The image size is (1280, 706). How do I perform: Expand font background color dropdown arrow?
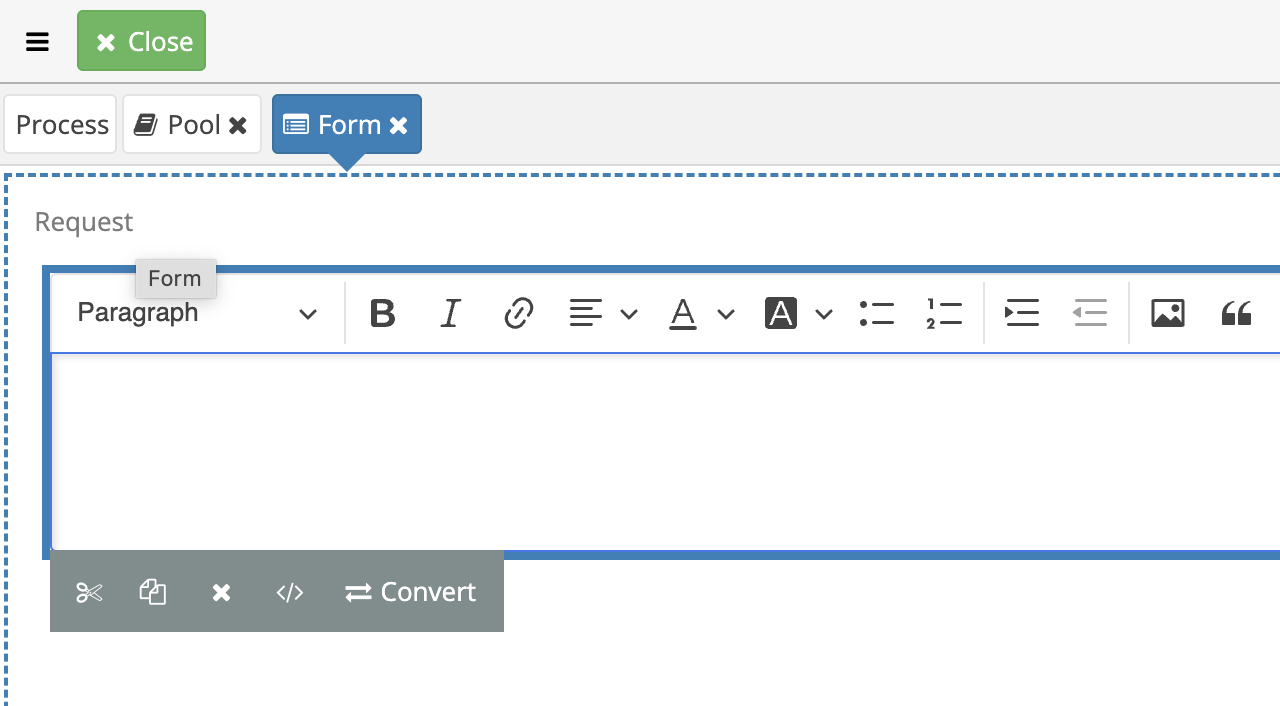pyautogui.click(x=824, y=314)
